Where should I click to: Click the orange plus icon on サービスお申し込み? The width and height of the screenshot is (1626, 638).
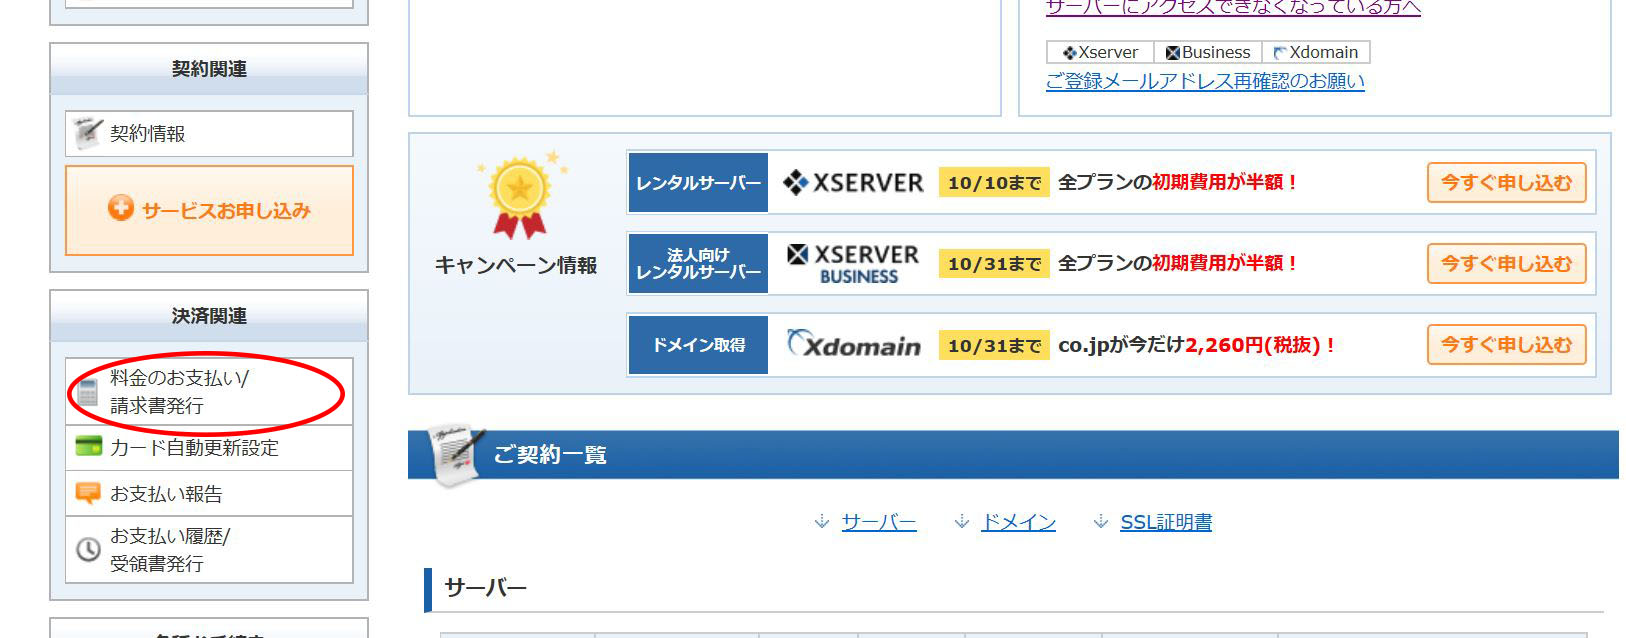click(121, 208)
